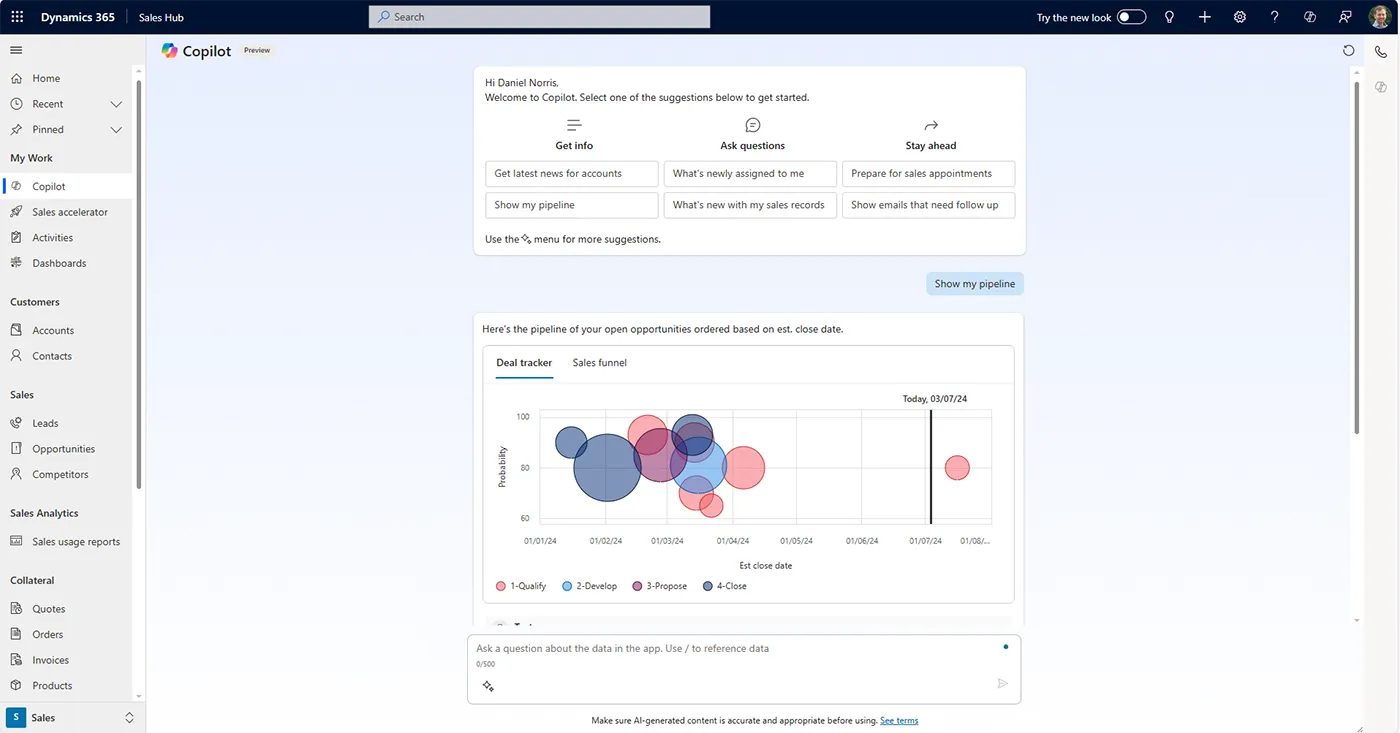Click the search box in top bar

(540, 17)
